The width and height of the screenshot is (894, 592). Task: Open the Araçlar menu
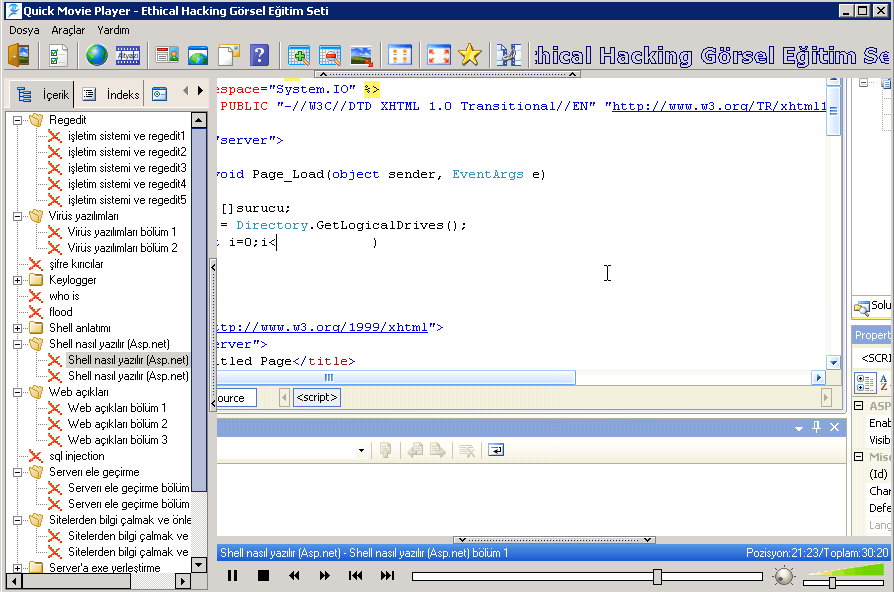tap(68, 30)
